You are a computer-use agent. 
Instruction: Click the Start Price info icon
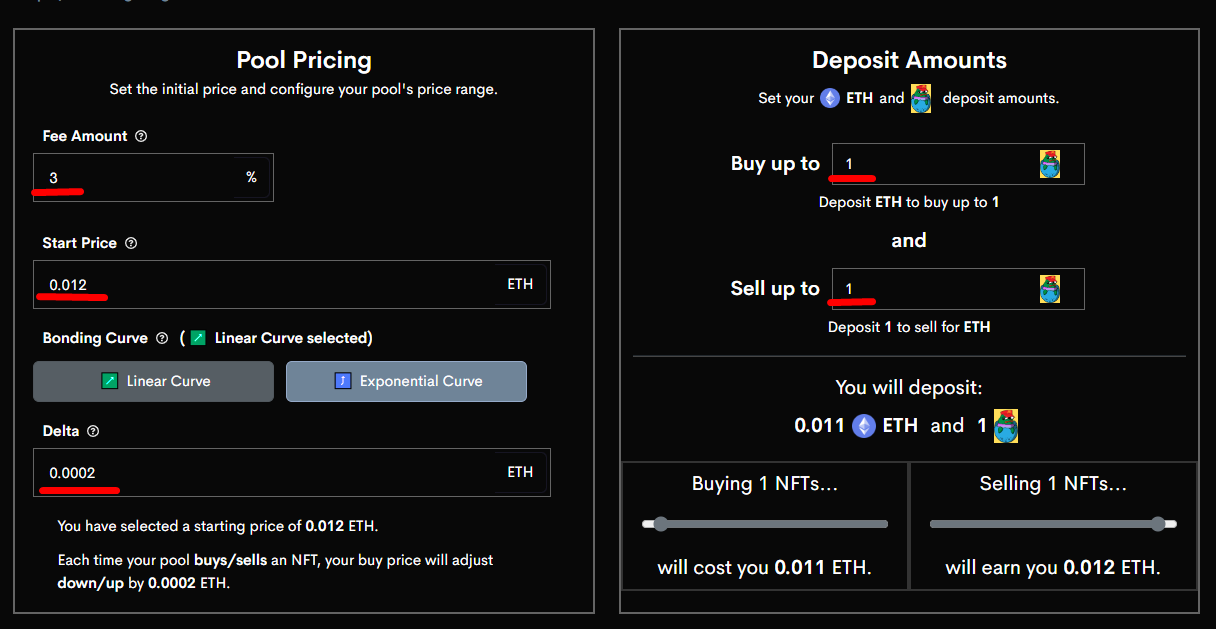pyautogui.click(x=131, y=243)
